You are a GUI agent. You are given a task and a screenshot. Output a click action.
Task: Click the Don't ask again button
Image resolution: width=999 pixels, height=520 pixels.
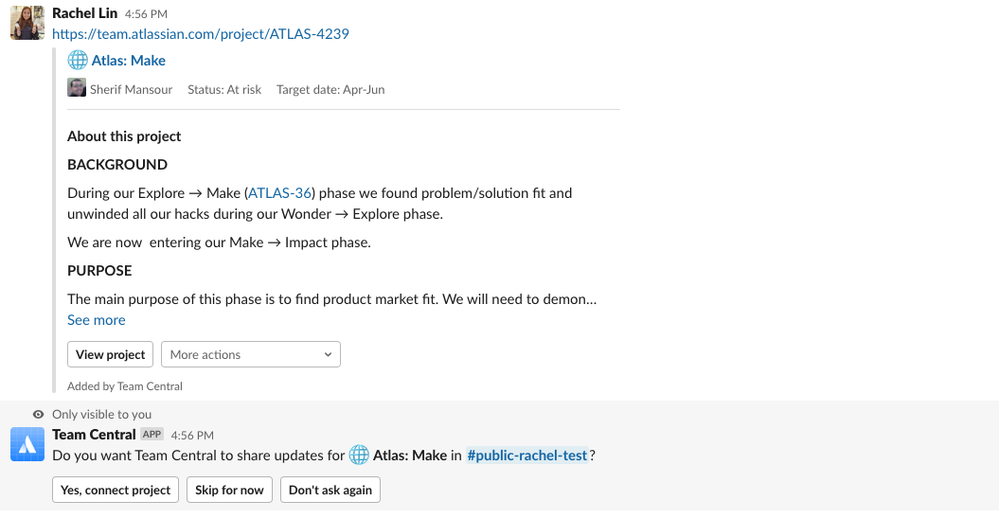[x=330, y=490]
